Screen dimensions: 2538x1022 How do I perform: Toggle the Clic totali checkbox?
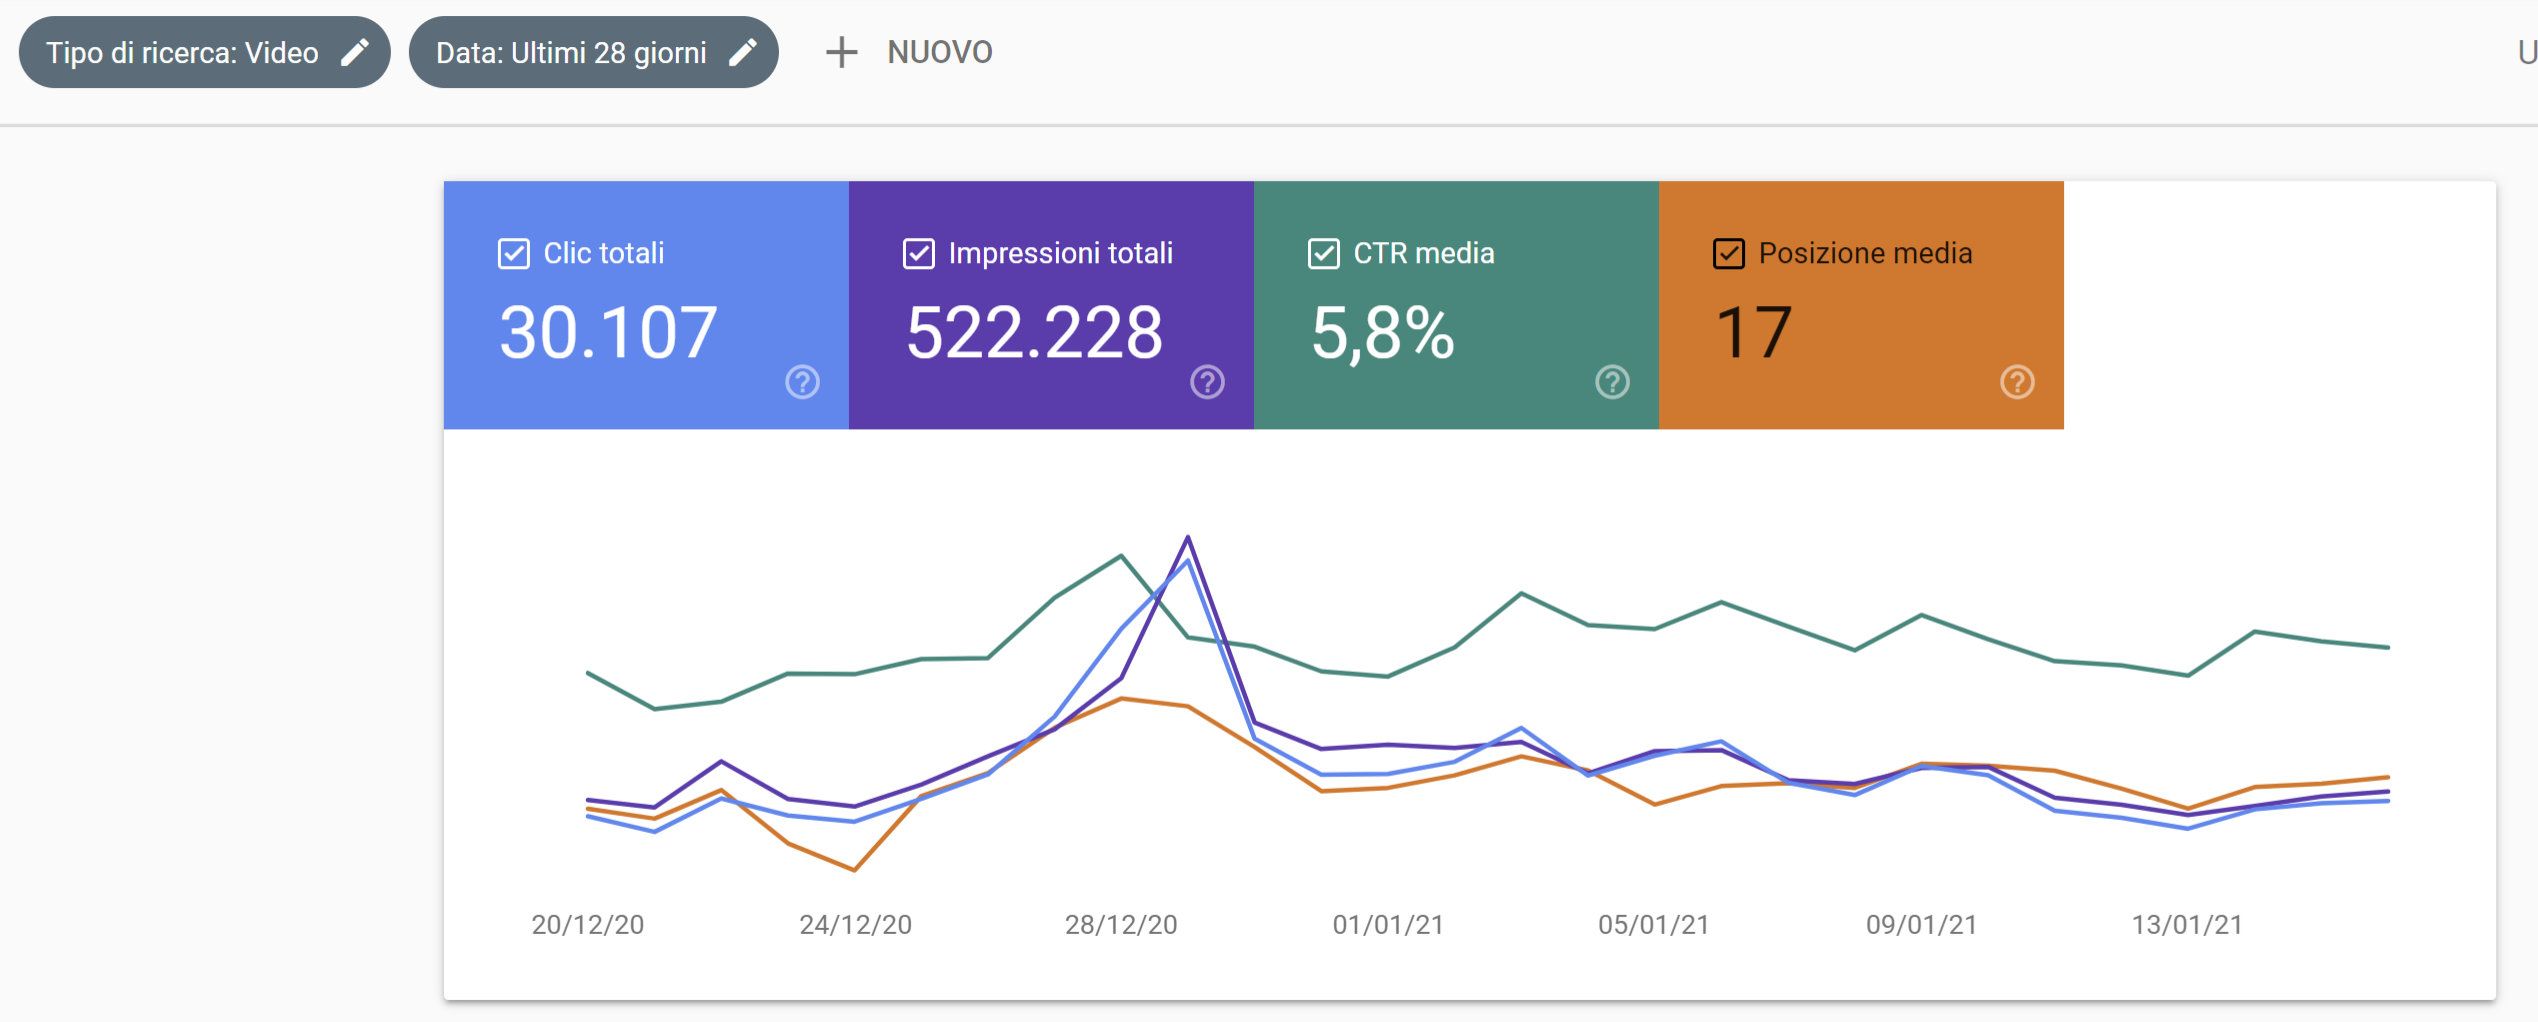point(513,254)
